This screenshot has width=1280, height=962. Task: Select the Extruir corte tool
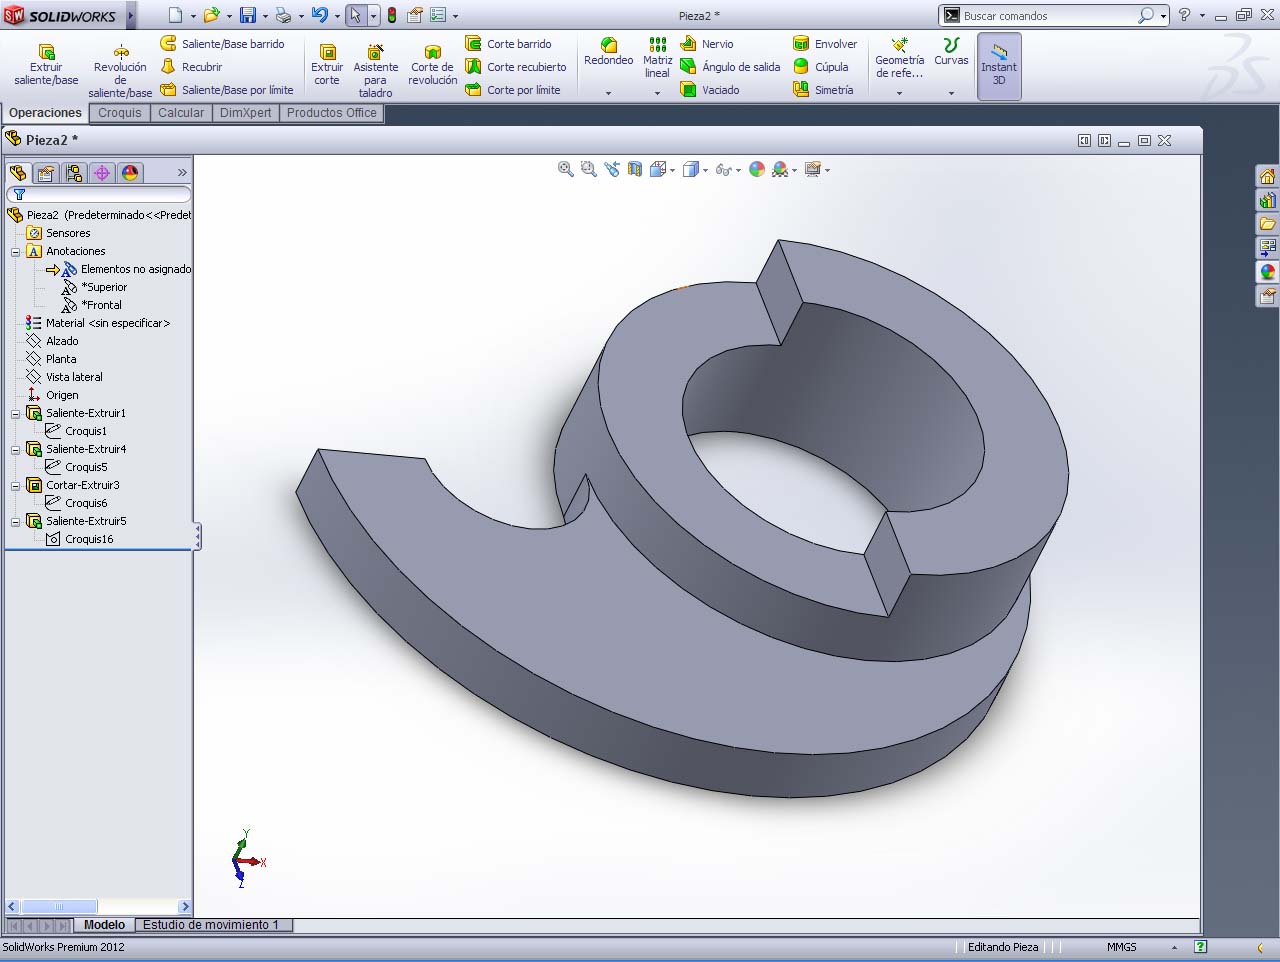pyautogui.click(x=327, y=65)
